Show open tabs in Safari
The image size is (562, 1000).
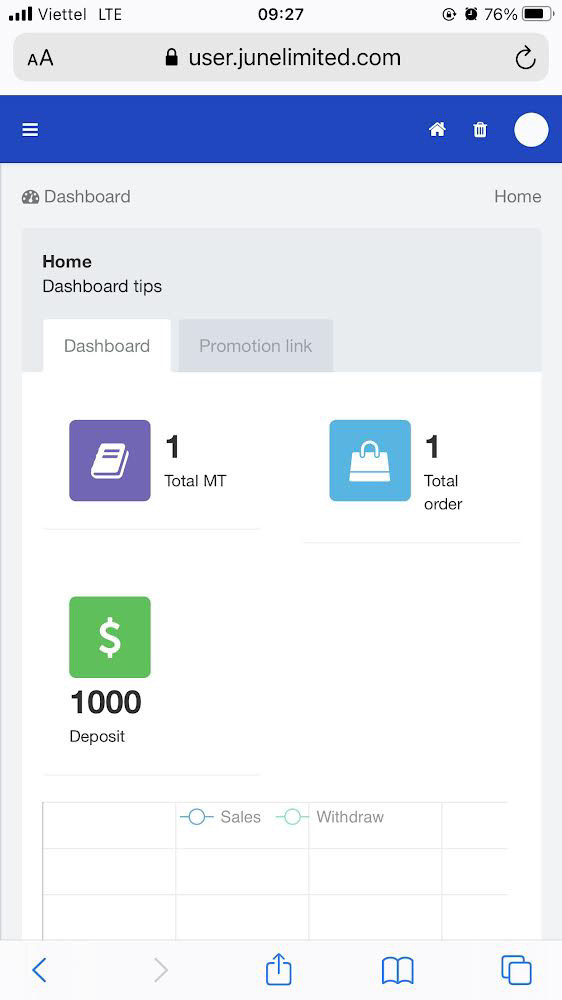[516, 970]
